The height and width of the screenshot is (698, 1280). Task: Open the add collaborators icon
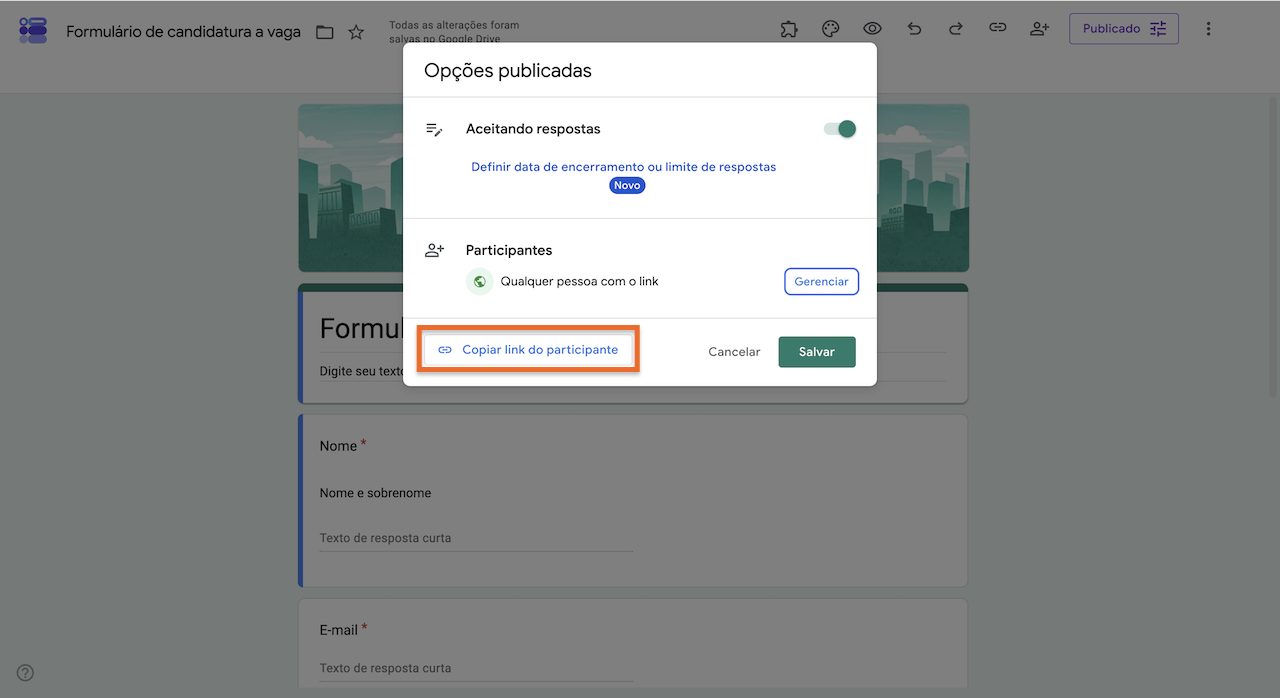[x=1039, y=29]
